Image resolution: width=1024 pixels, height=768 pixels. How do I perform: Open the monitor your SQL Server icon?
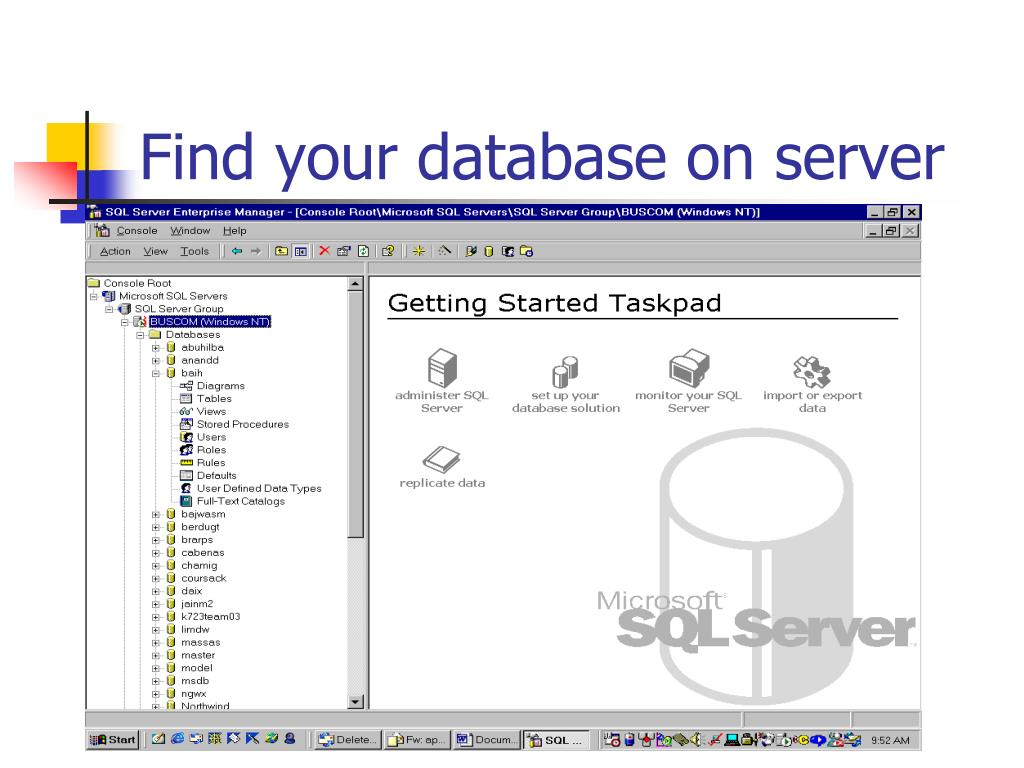[688, 368]
